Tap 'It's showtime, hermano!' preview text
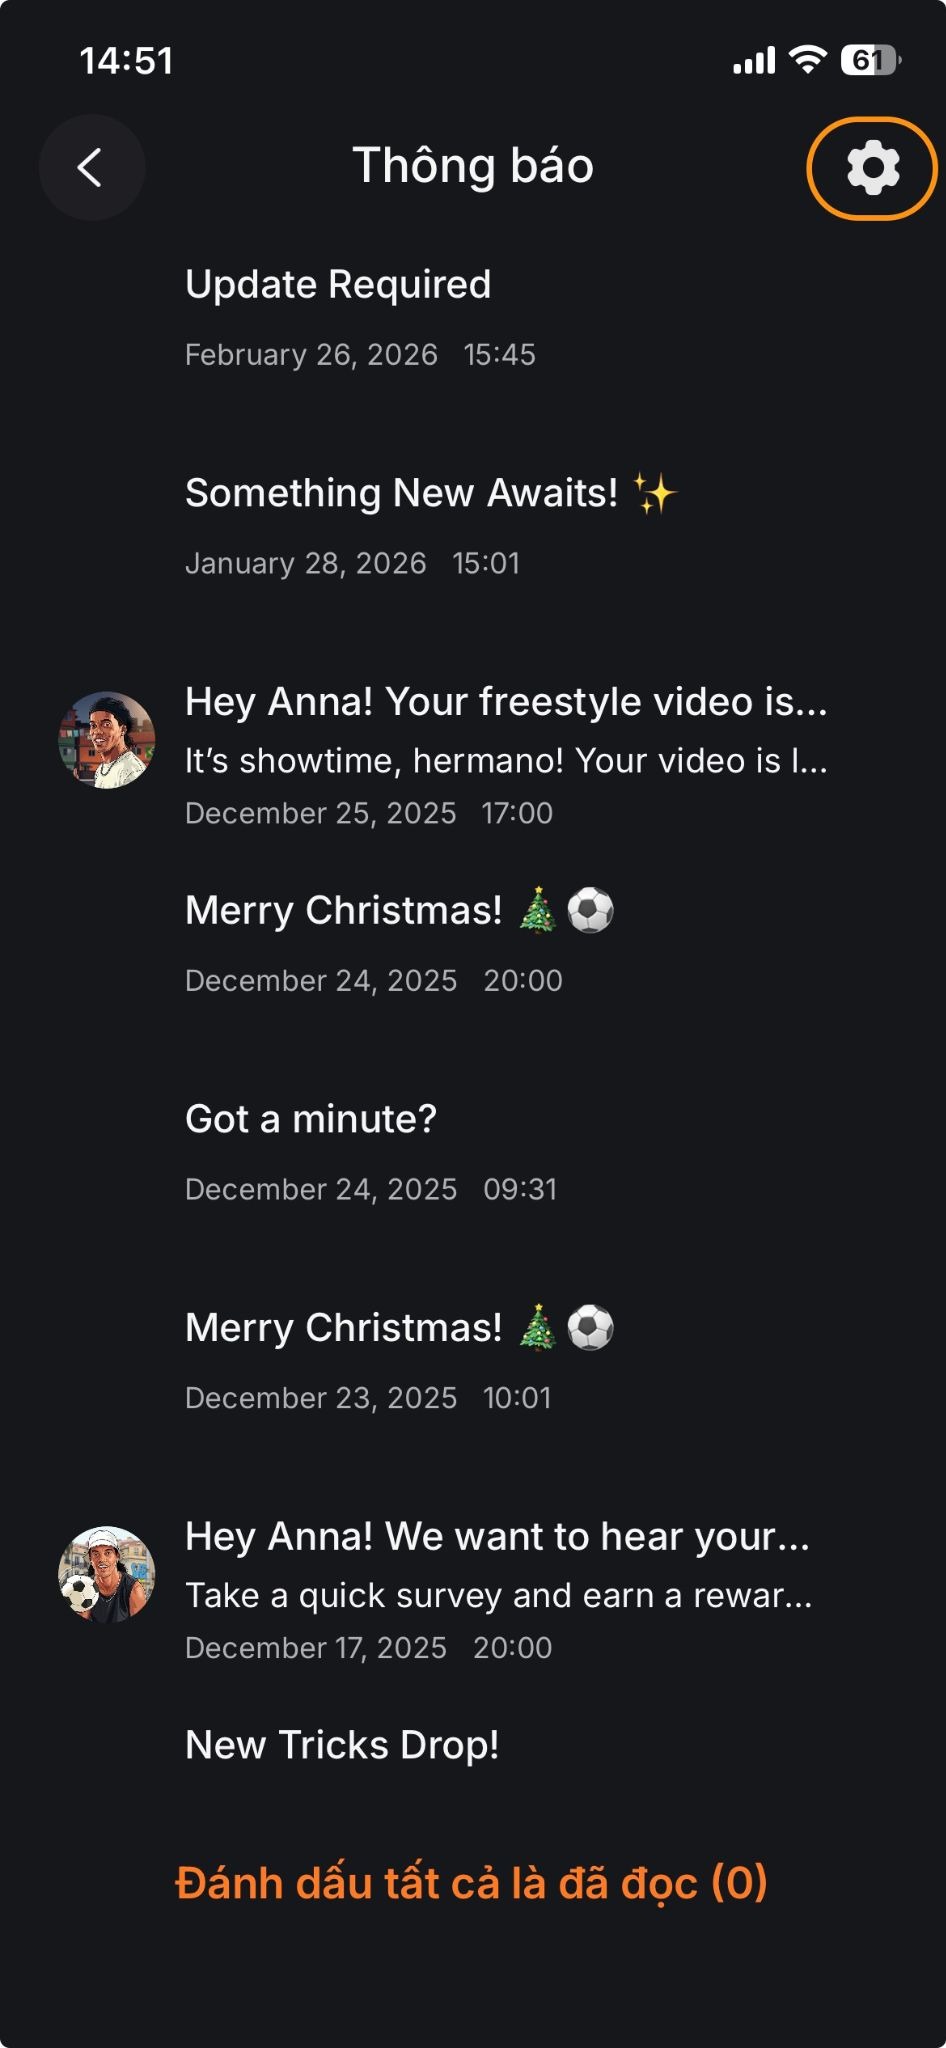 [x=506, y=761]
